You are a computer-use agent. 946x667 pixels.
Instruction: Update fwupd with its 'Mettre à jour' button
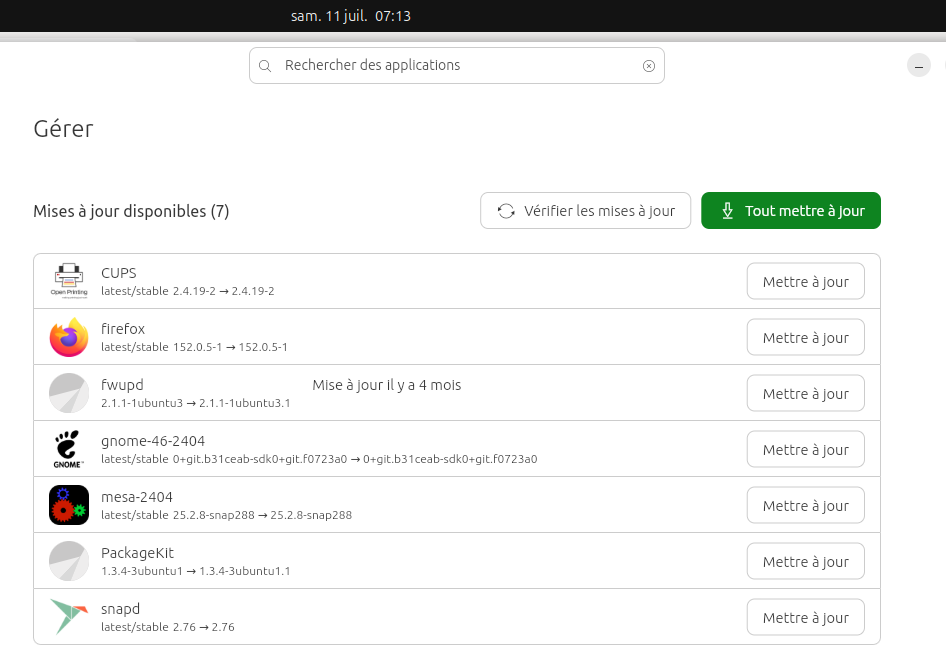click(805, 394)
